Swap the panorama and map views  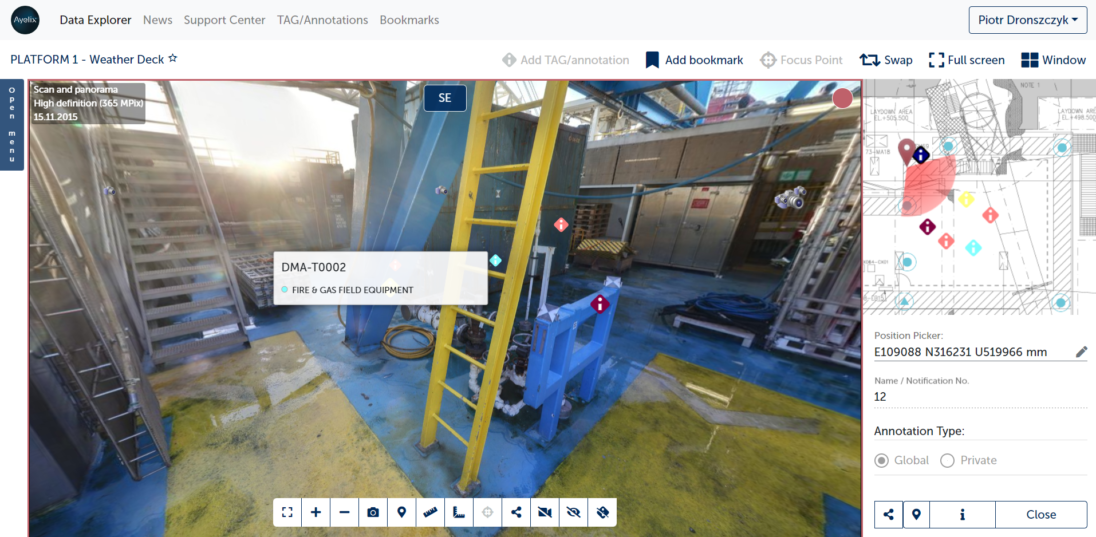click(x=886, y=60)
